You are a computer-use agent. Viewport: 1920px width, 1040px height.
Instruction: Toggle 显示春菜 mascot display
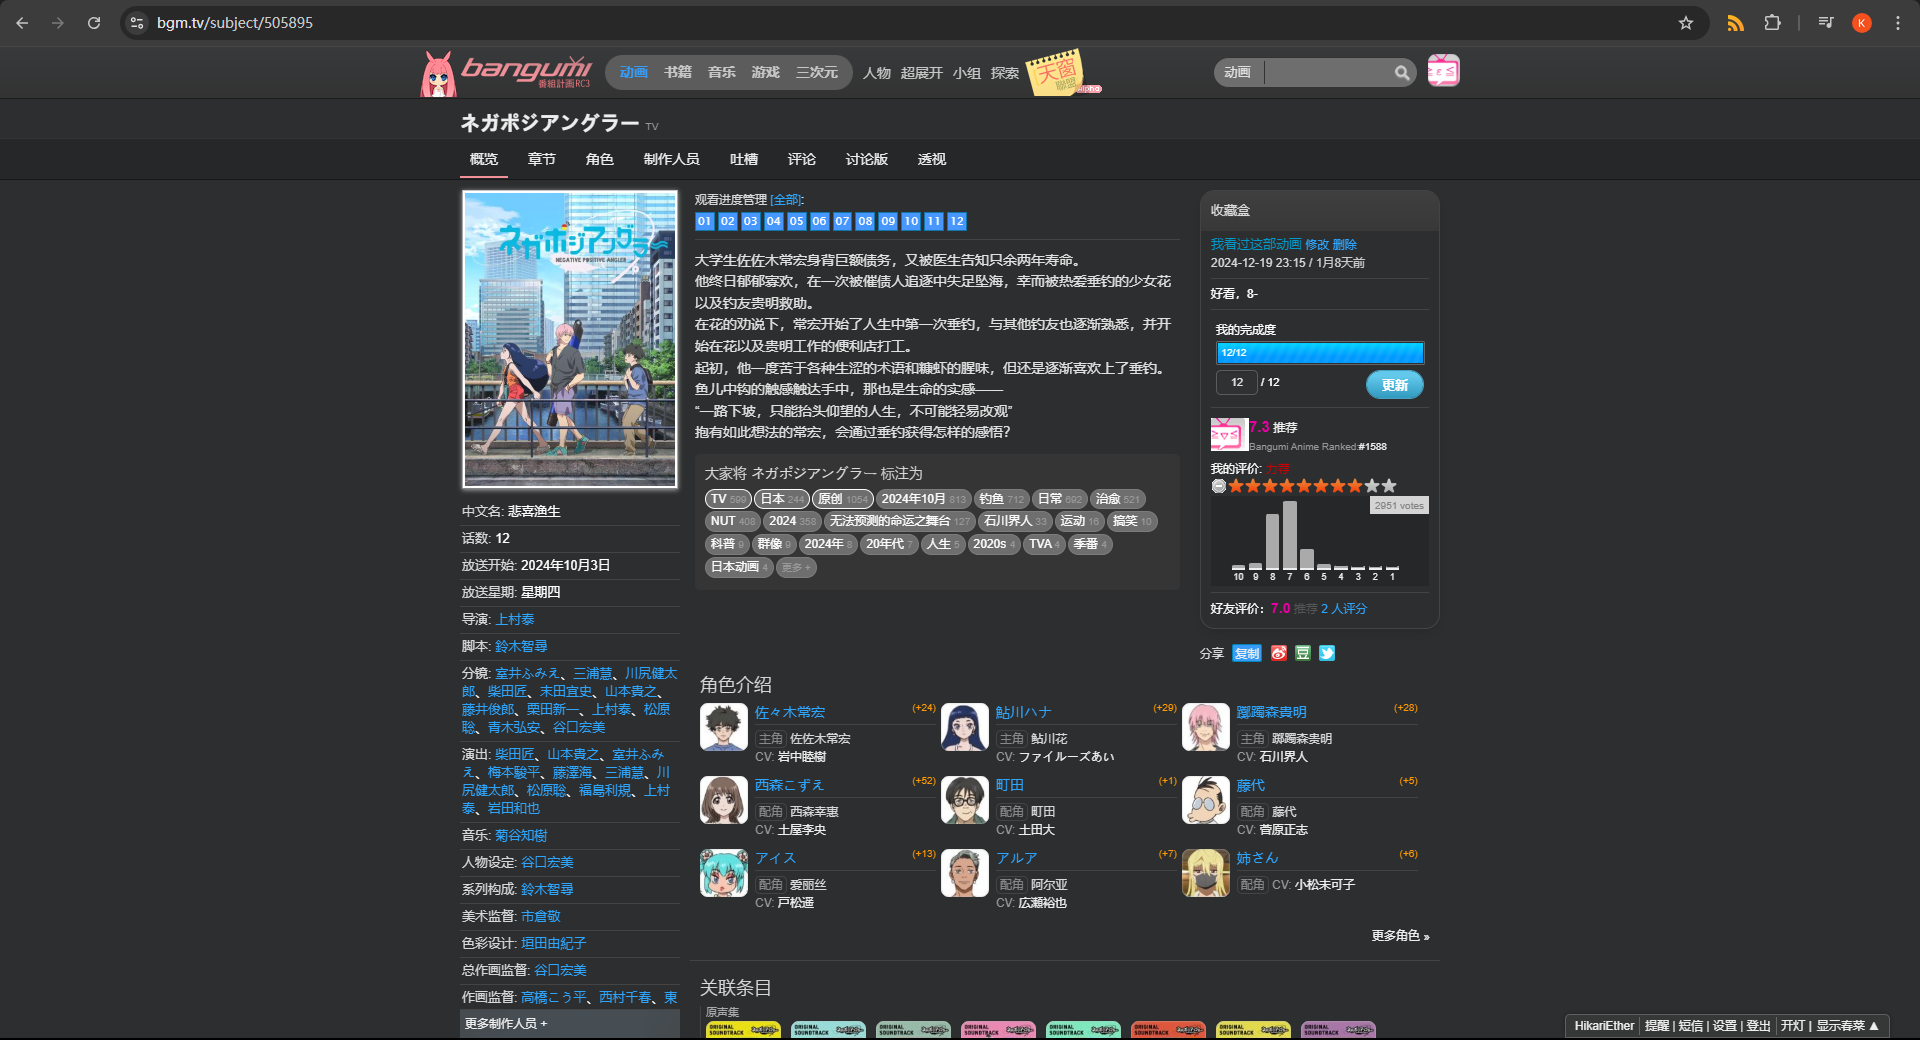click(x=1848, y=1026)
